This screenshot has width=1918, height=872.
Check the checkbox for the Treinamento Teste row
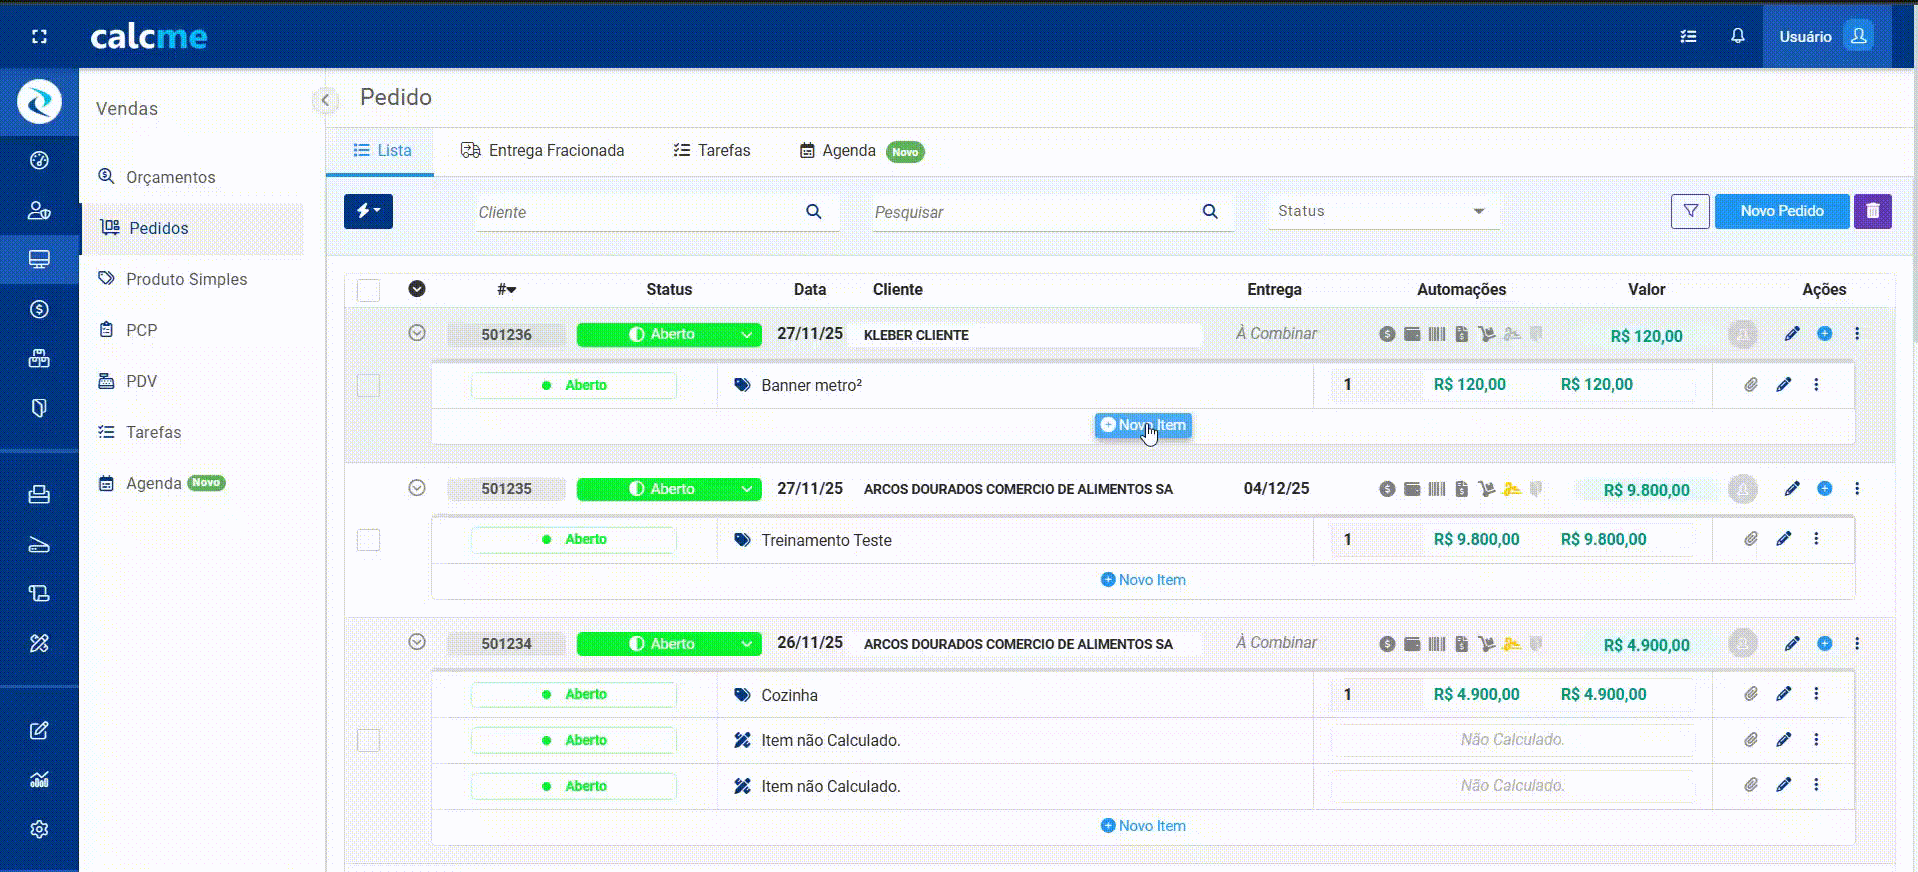click(369, 540)
